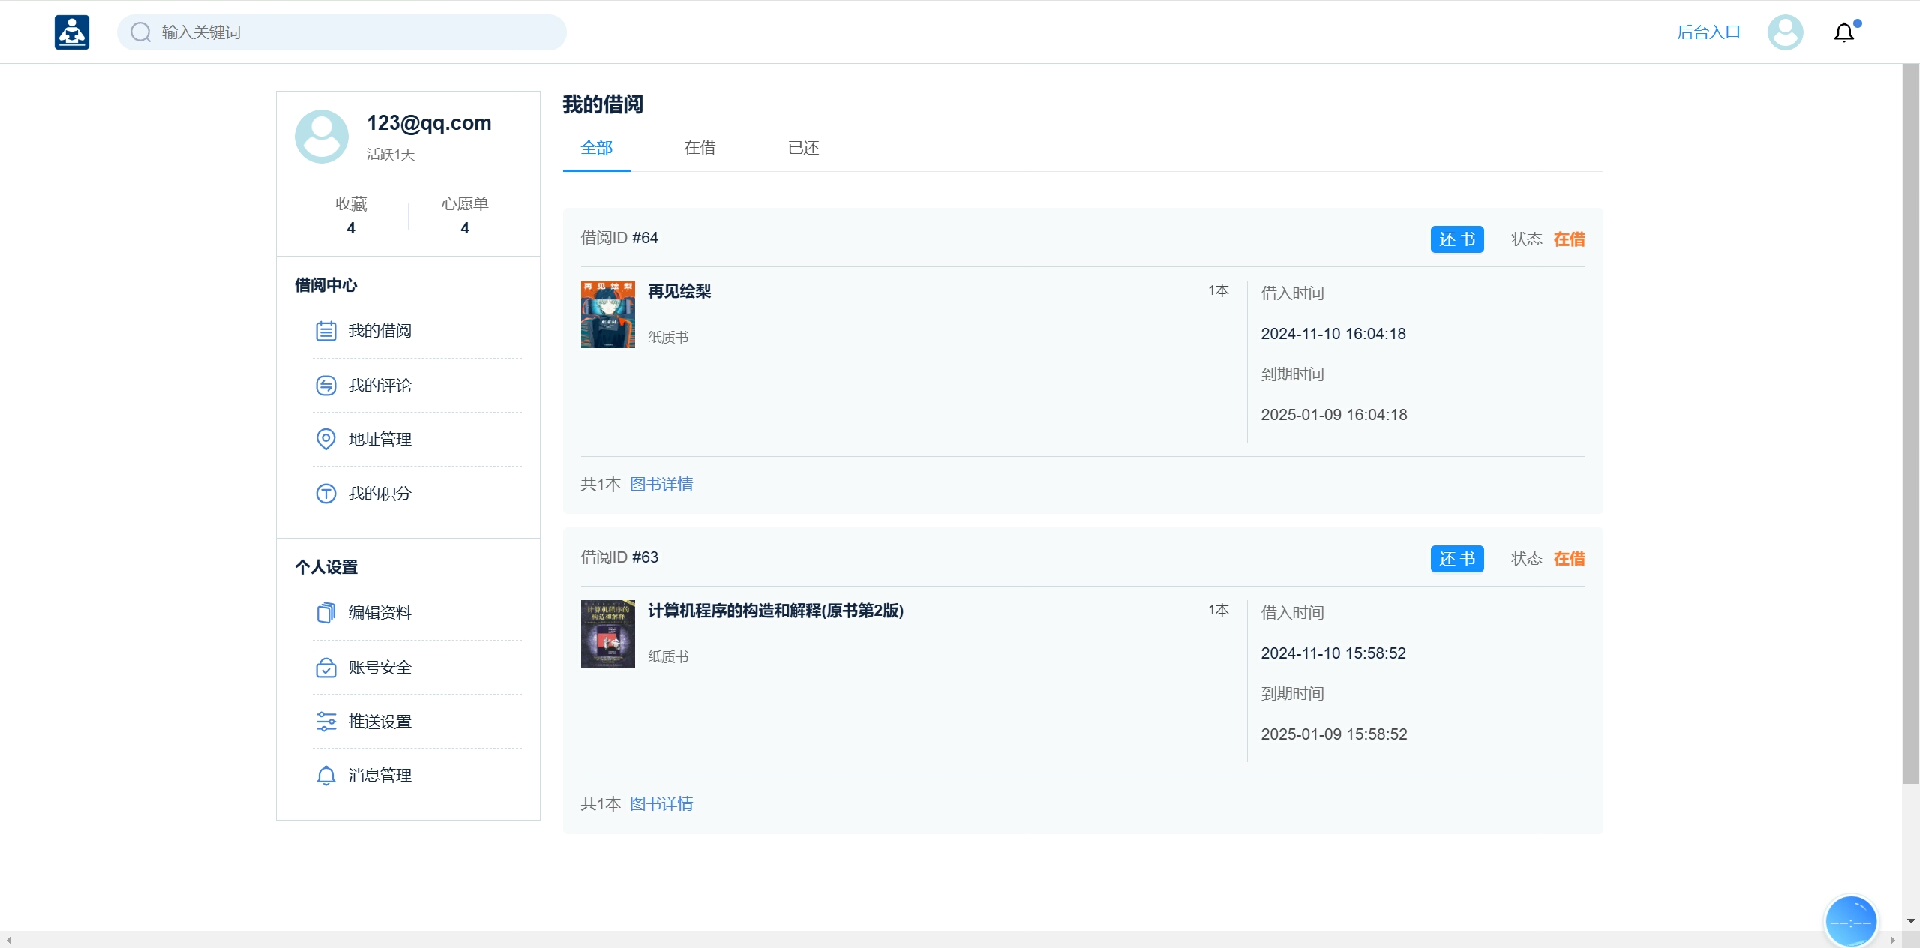Open the header user avatar menu
Image resolution: width=1920 pixels, height=948 pixels.
coord(1785,32)
